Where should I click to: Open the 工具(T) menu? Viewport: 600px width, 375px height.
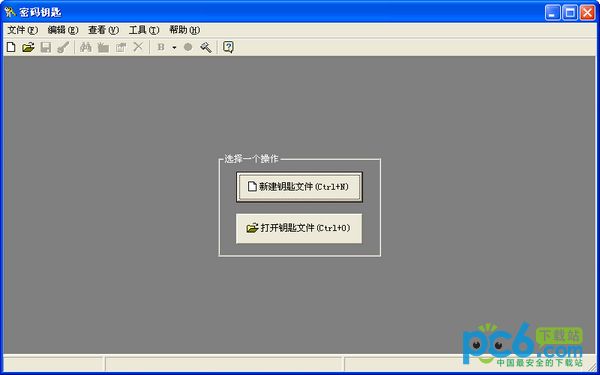(144, 30)
